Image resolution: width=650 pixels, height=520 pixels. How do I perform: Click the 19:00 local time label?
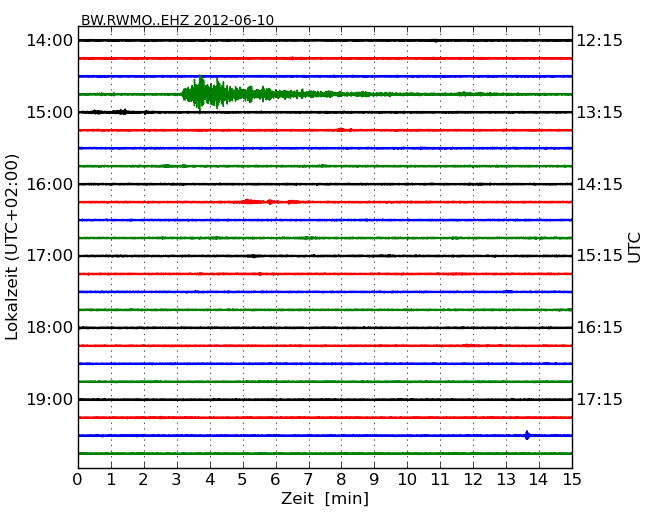click(49, 399)
